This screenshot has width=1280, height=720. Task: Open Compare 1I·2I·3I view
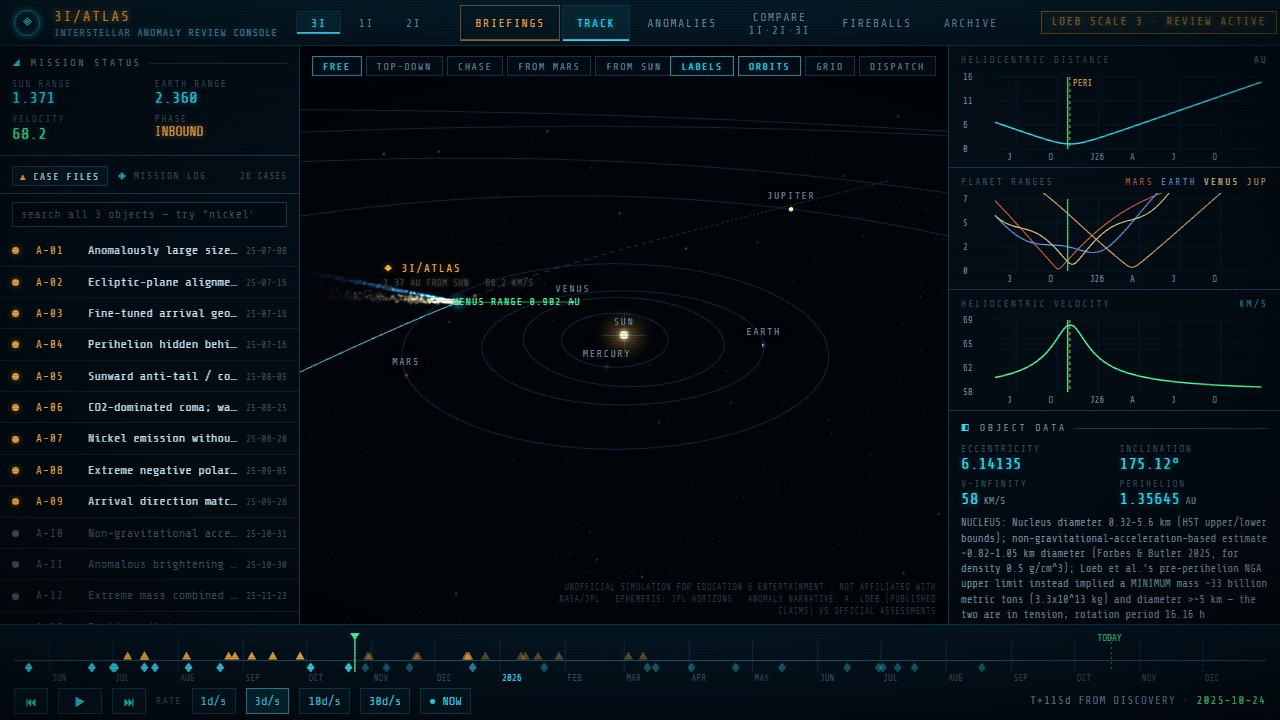point(779,23)
